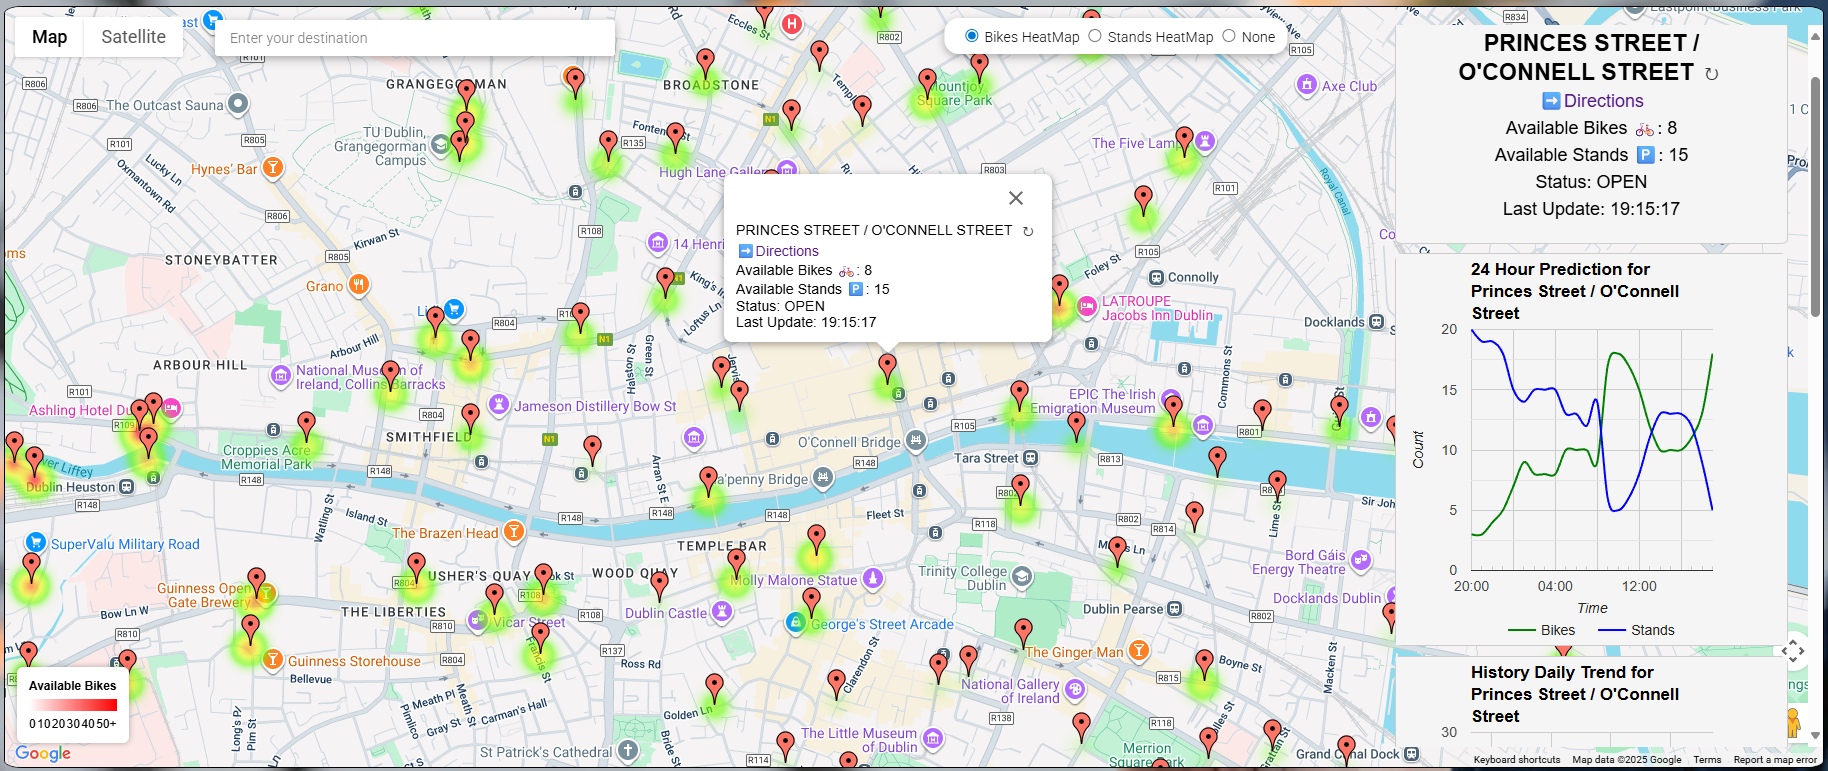The width and height of the screenshot is (1828, 771).
Task: Select the Stands HeatMap radio button
Action: 1095,36
